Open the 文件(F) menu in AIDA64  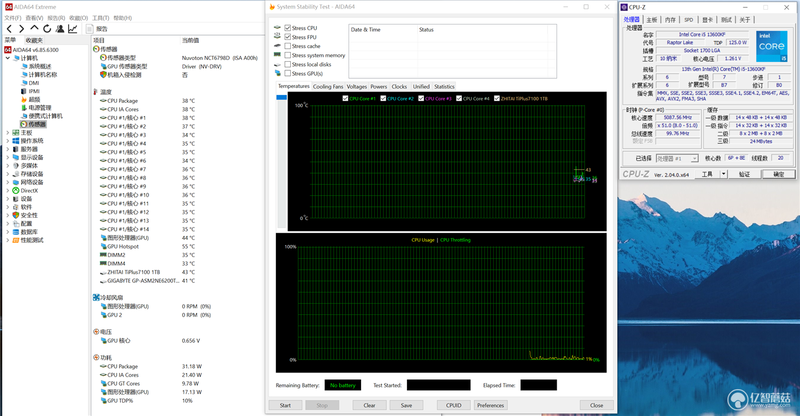[x=13, y=18]
